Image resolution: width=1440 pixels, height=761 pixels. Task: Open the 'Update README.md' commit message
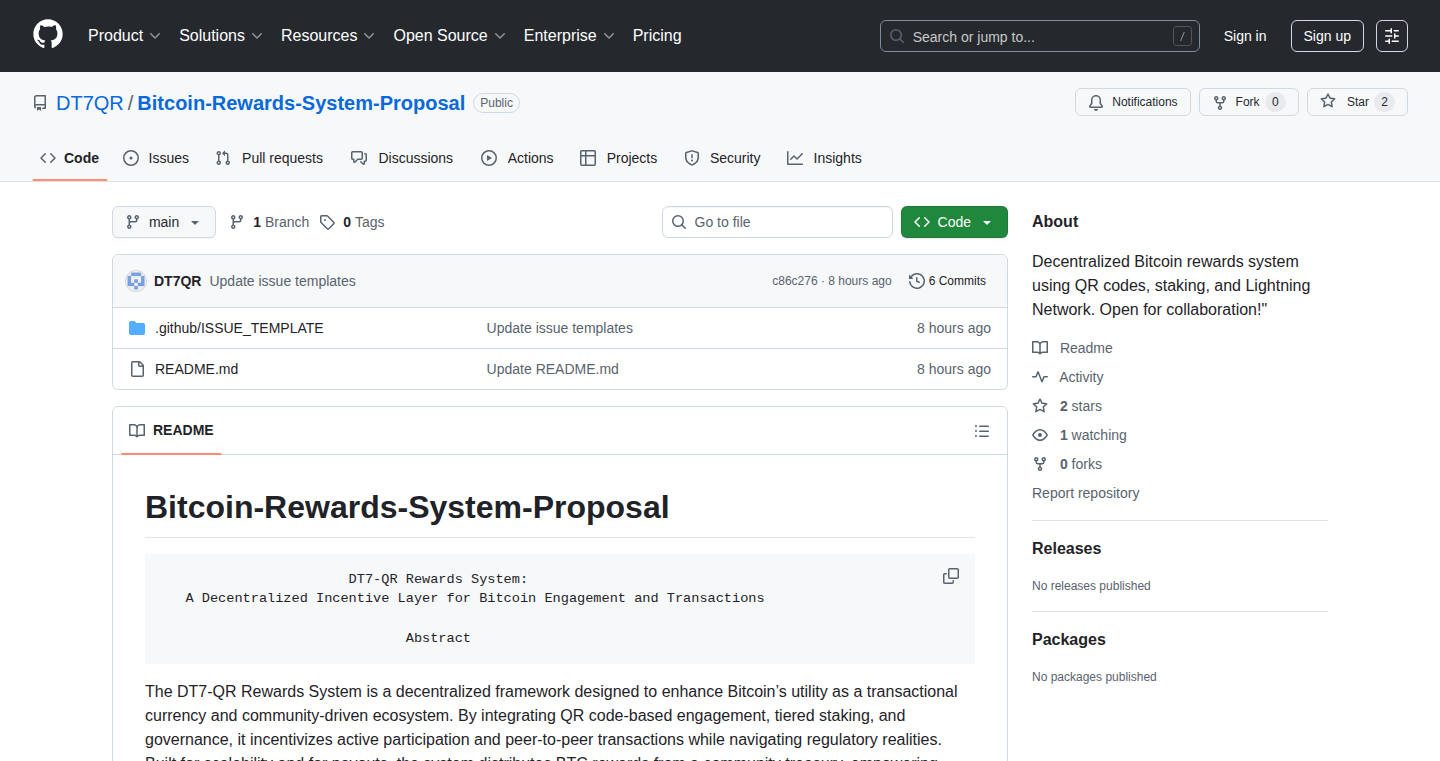pyautogui.click(x=552, y=369)
